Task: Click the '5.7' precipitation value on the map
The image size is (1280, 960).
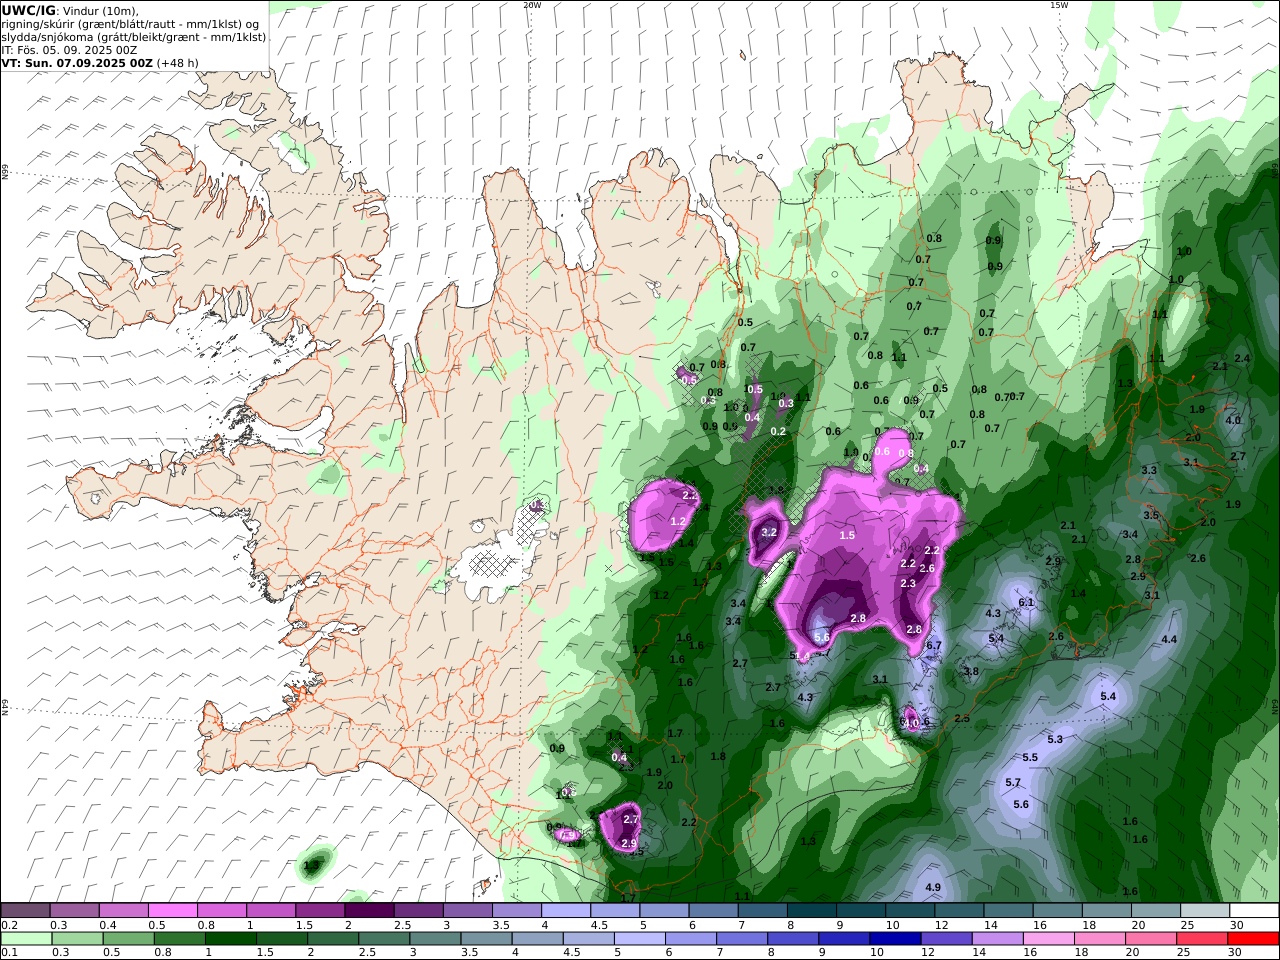Action: 1013,783
